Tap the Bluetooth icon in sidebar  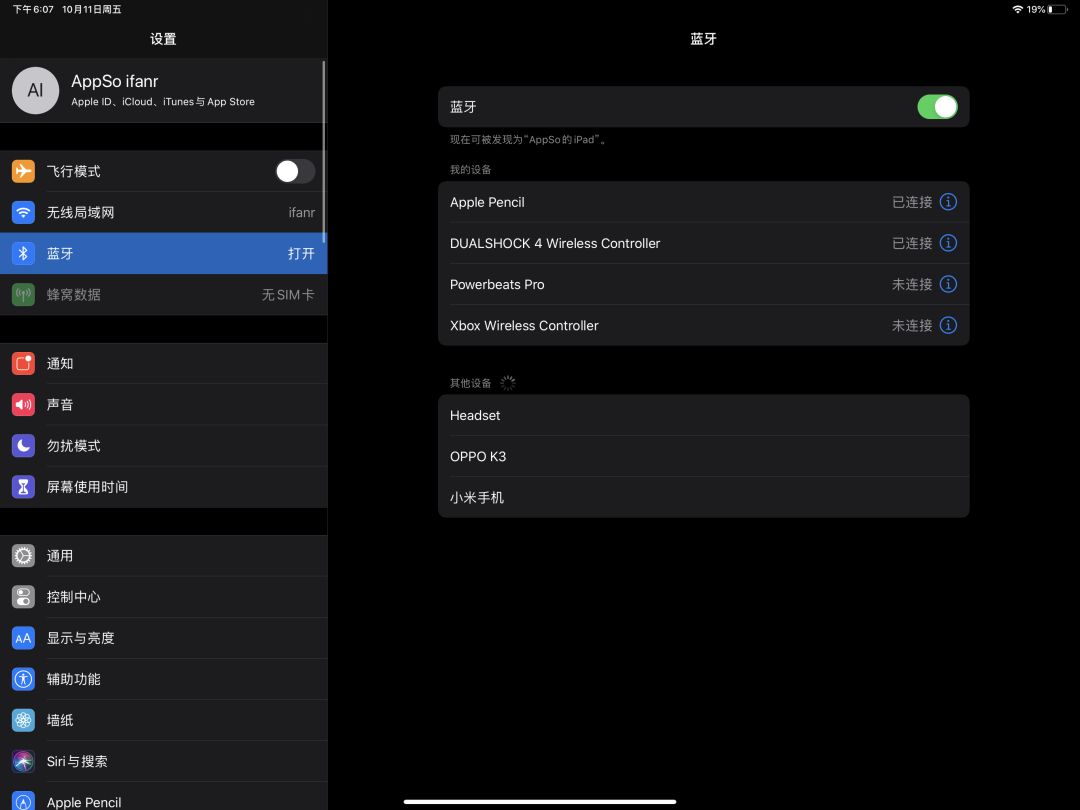click(23, 253)
